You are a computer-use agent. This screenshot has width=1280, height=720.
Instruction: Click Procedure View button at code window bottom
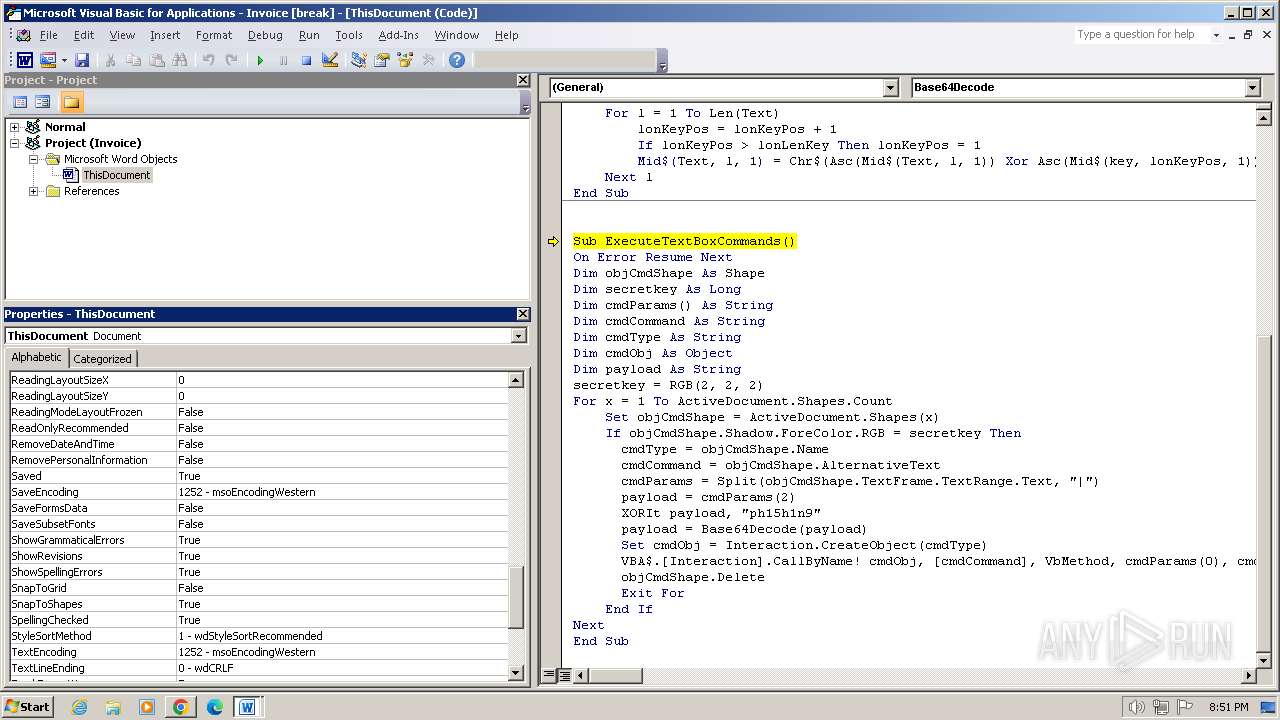549,676
